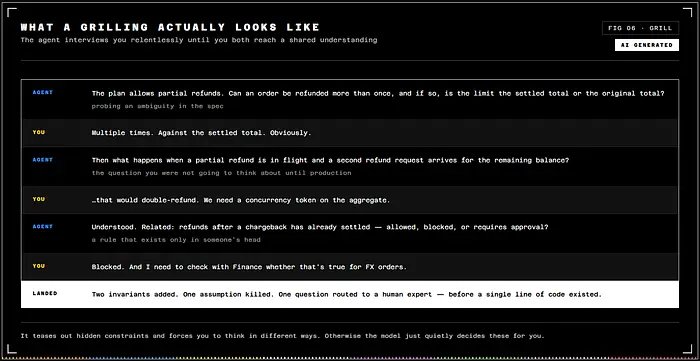Select the heading 'WHAT A GRILLING ACTUALLY LOOKS LIKE'
The height and width of the screenshot is (361, 700).
click(170, 27)
